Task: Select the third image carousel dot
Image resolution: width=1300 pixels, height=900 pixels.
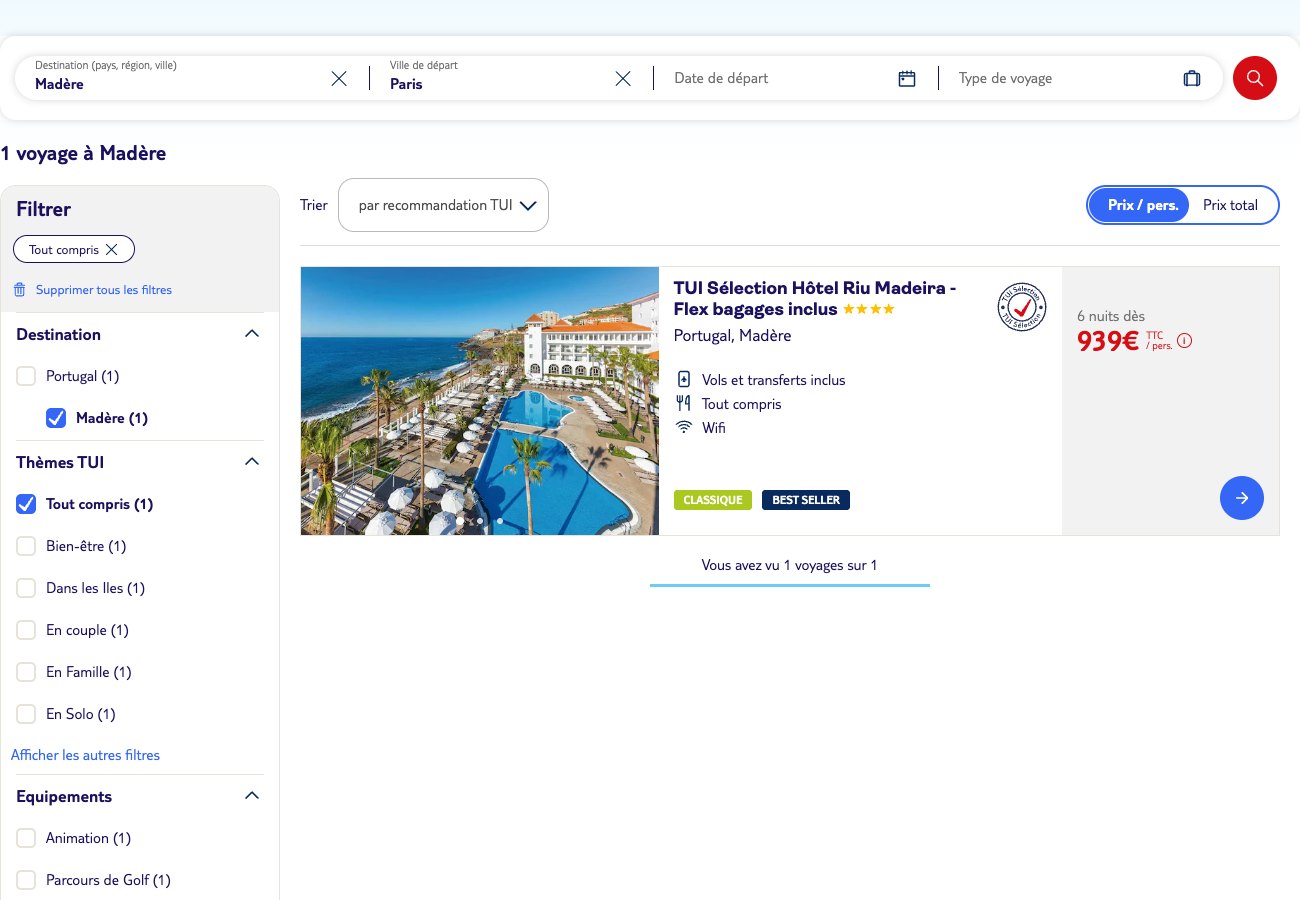Action: (x=500, y=521)
